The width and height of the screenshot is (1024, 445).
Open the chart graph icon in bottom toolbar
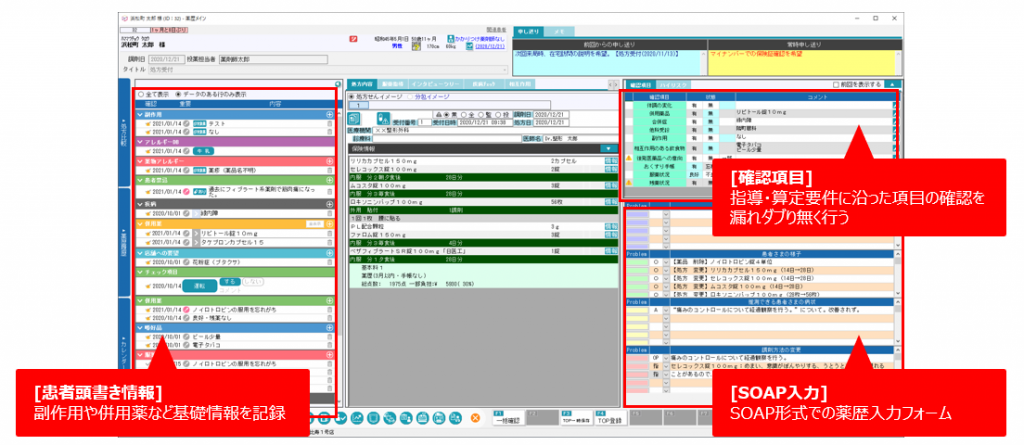357,417
